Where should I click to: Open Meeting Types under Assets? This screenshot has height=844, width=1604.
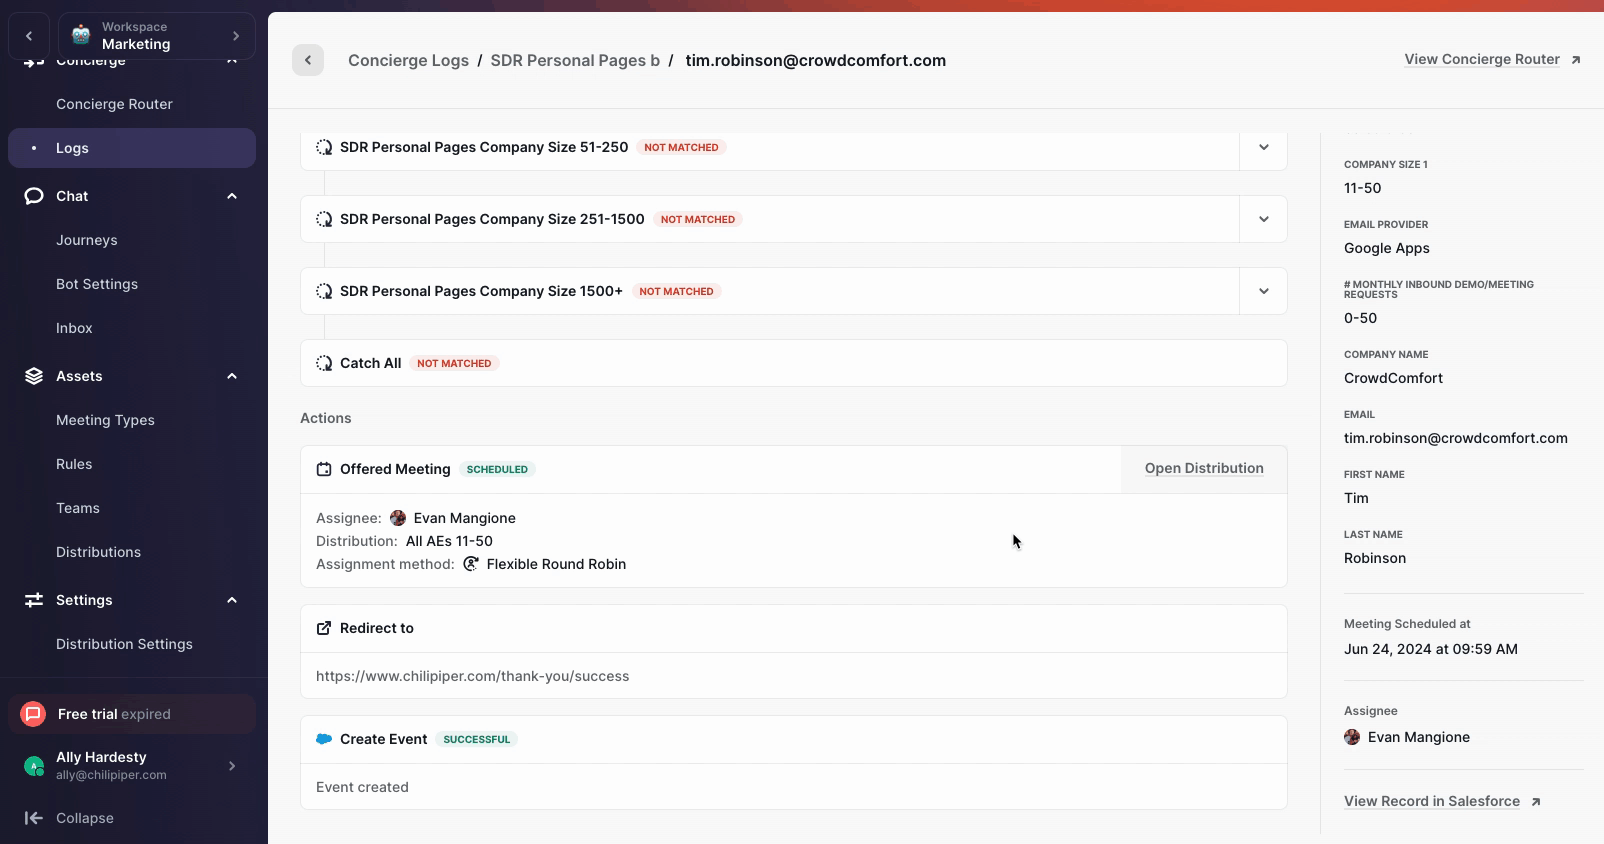coord(105,420)
